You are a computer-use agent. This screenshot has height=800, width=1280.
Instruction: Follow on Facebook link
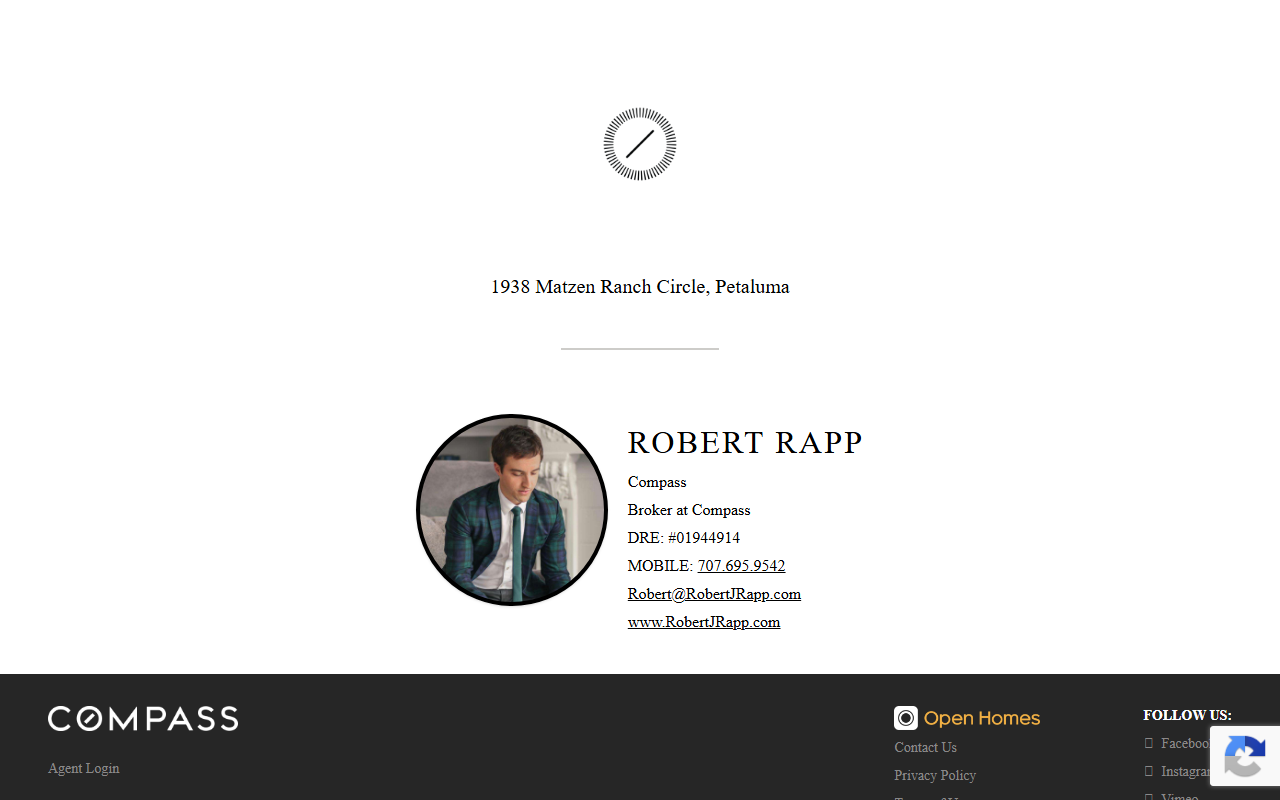pos(1178,743)
